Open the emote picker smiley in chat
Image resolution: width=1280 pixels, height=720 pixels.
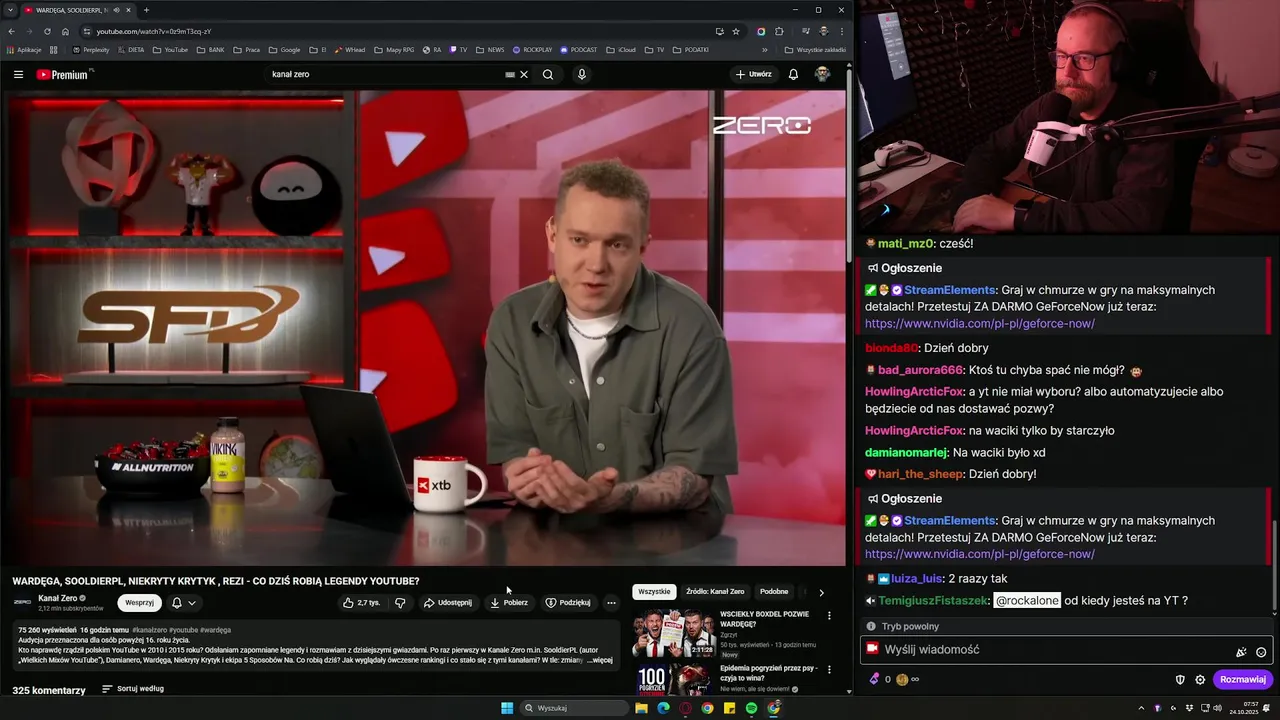(1261, 652)
